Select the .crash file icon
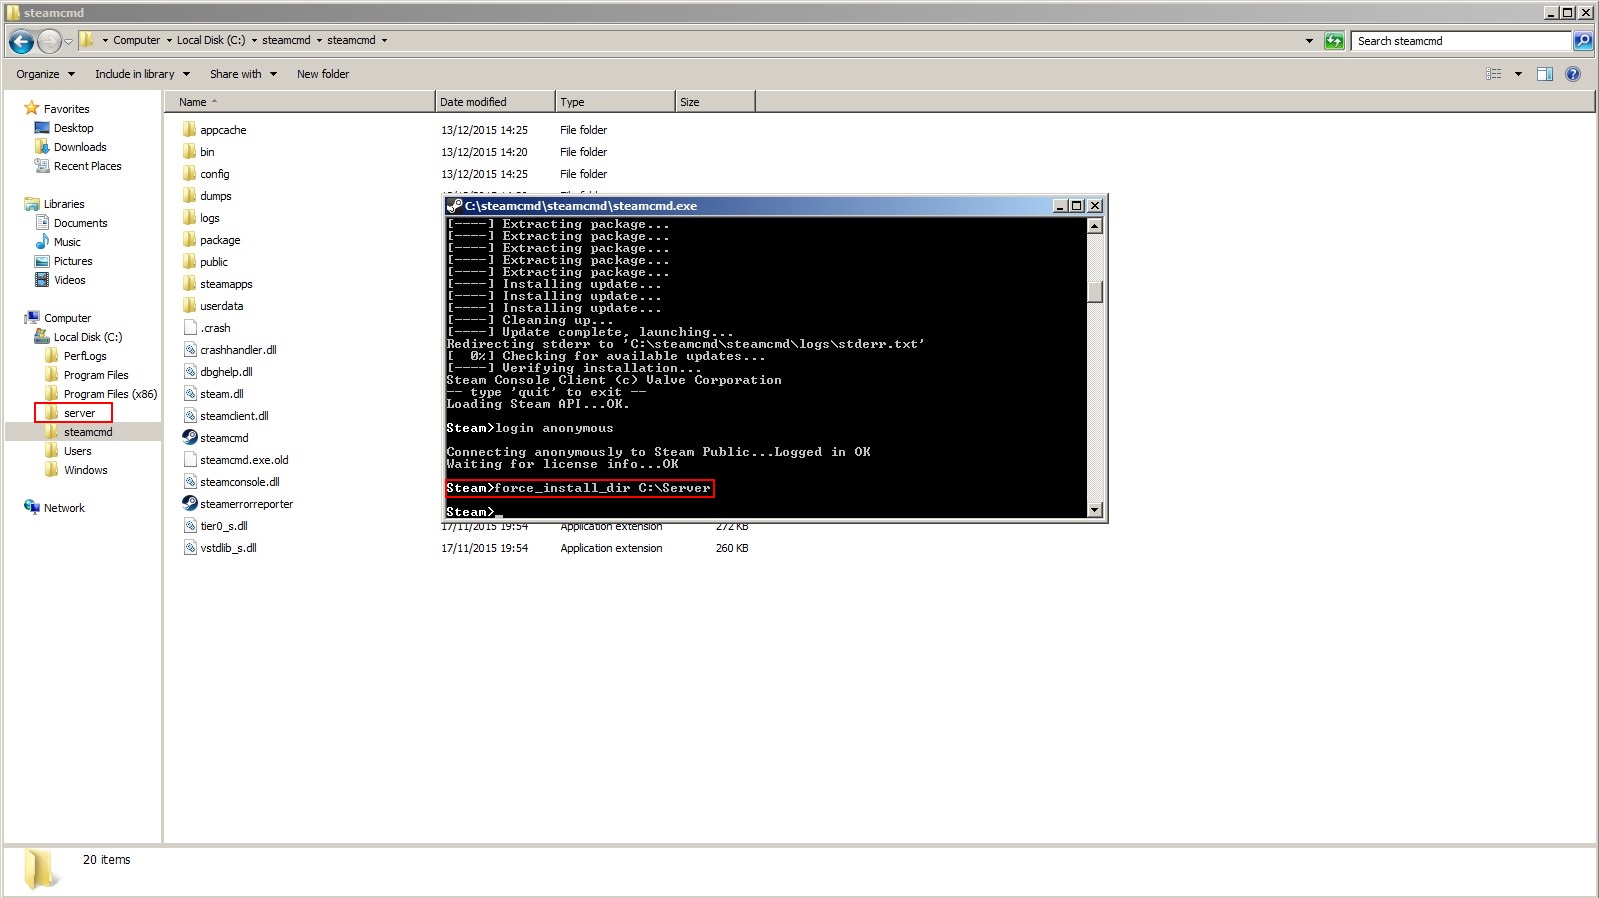1599x898 pixels. click(x=190, y=328)
